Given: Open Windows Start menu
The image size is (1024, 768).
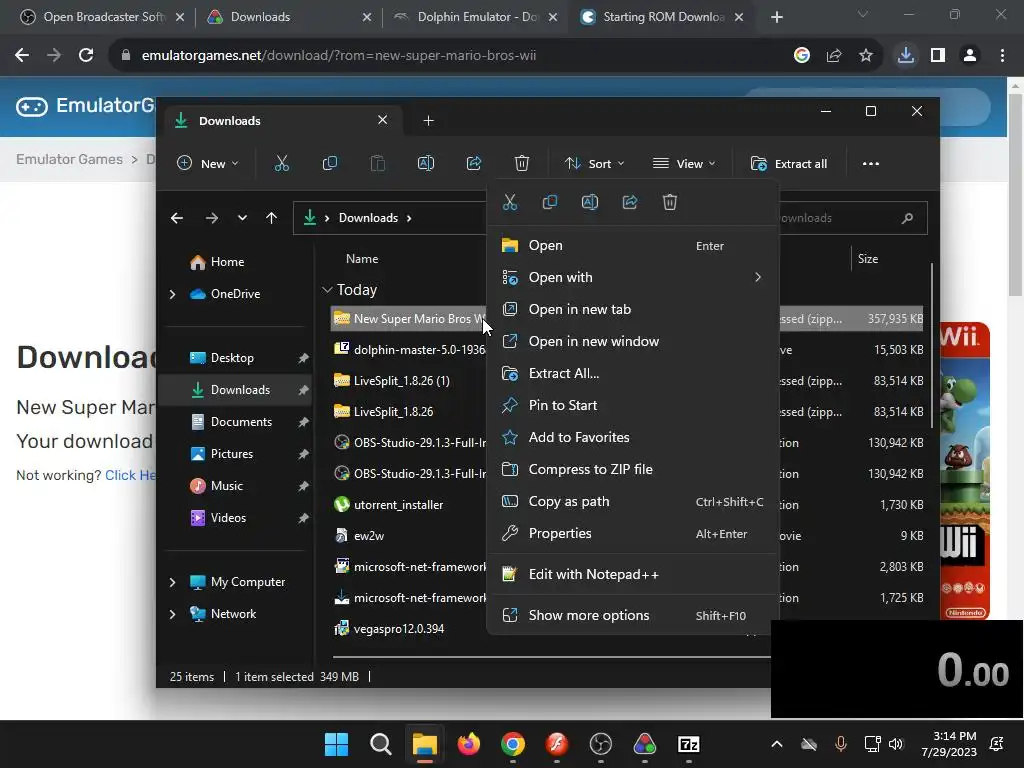Looking at the screenshot, I should pyautogui.click(x=336, y=744).
